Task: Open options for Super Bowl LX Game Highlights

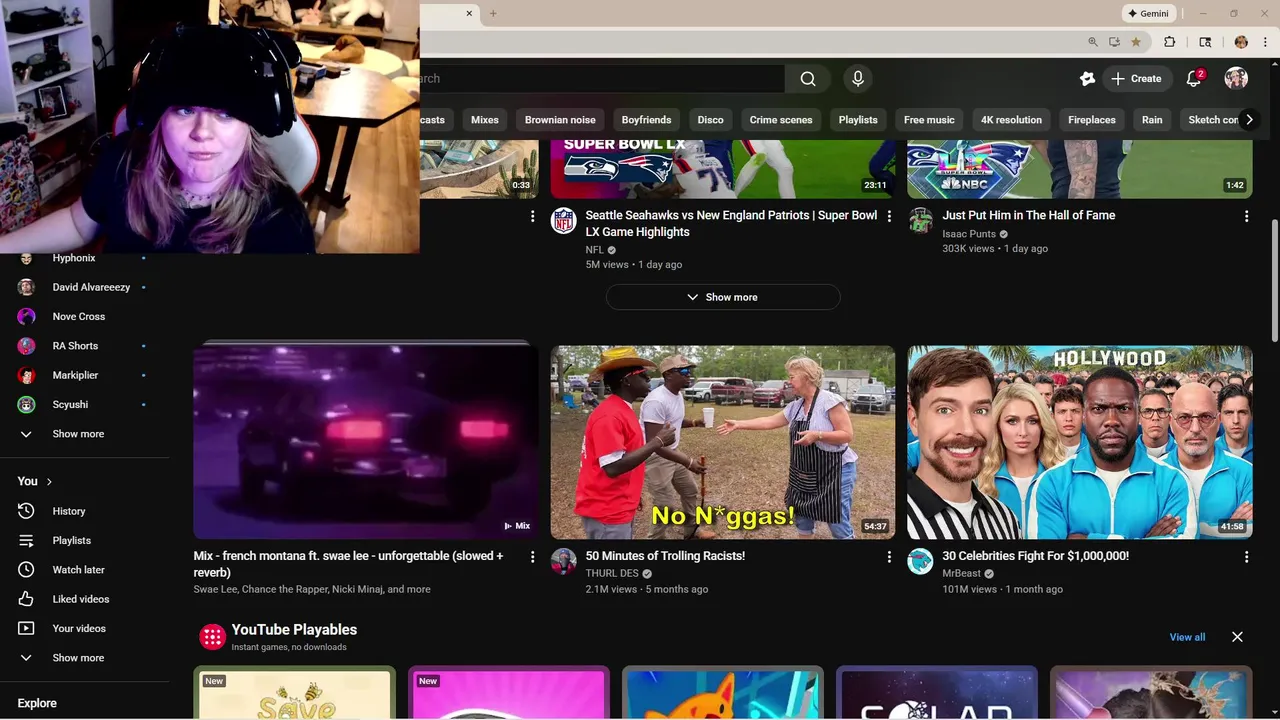Action: (x=889, y=216)
